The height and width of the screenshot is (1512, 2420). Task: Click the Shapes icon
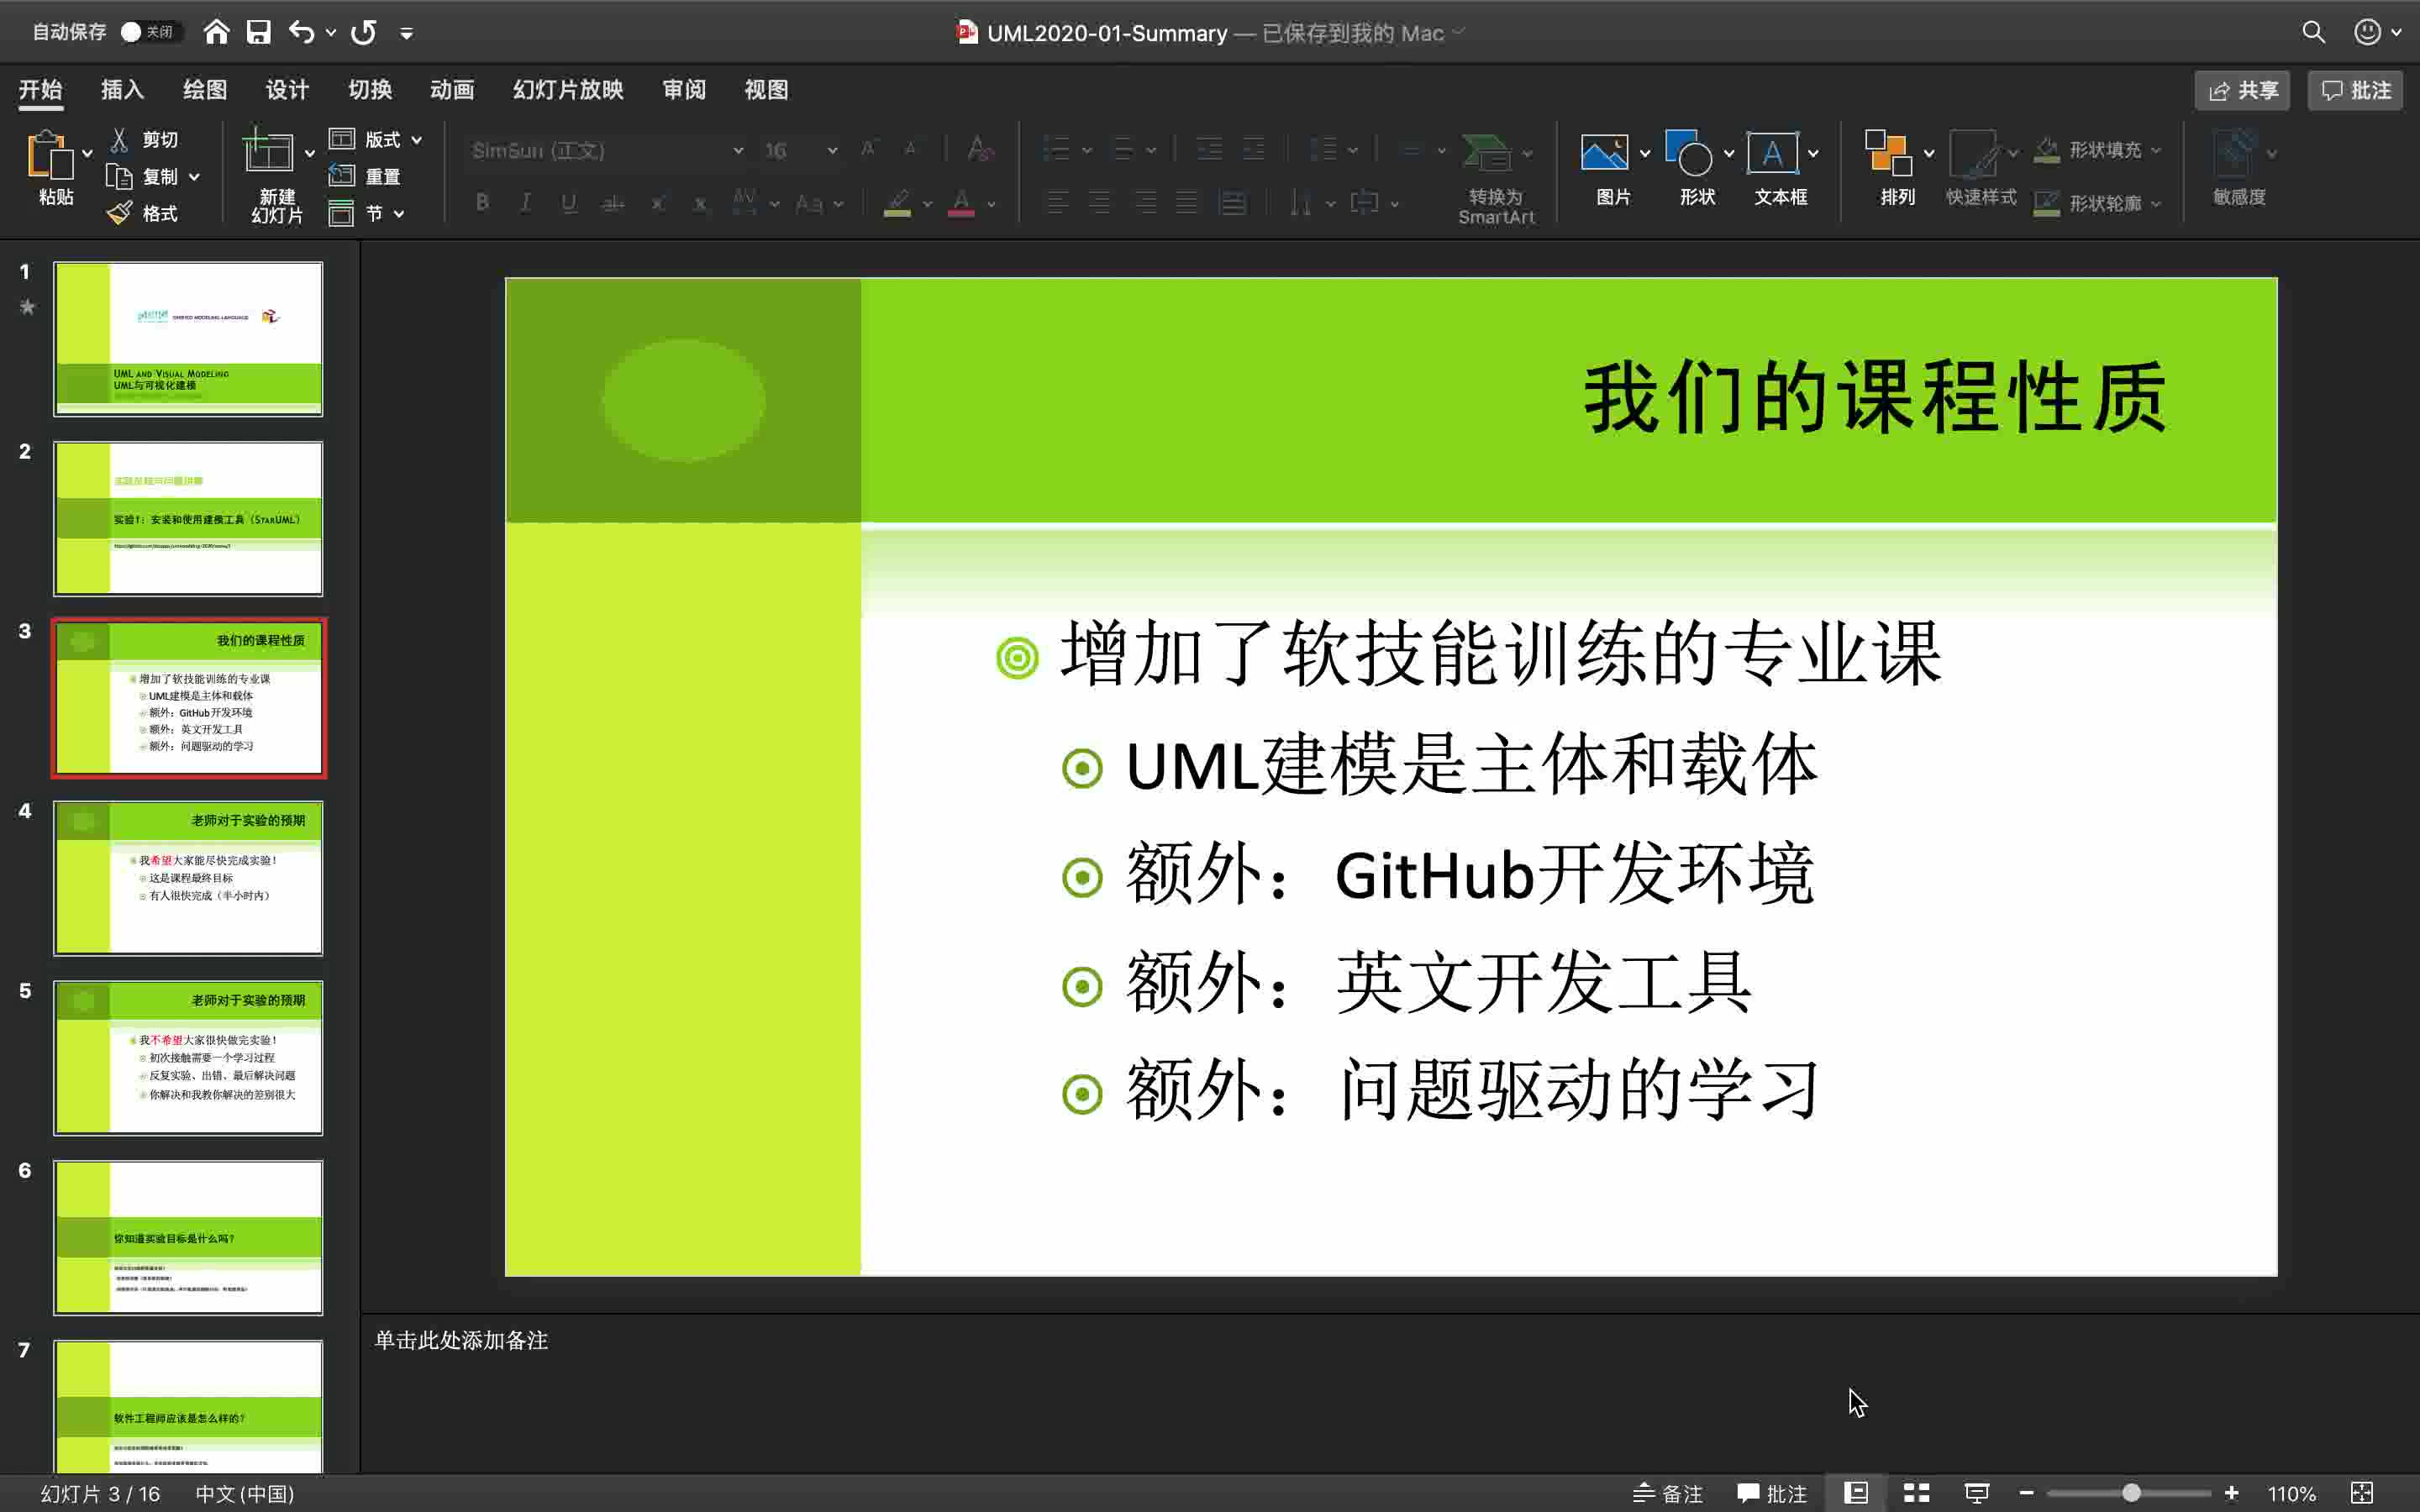tap(1689, 152)
